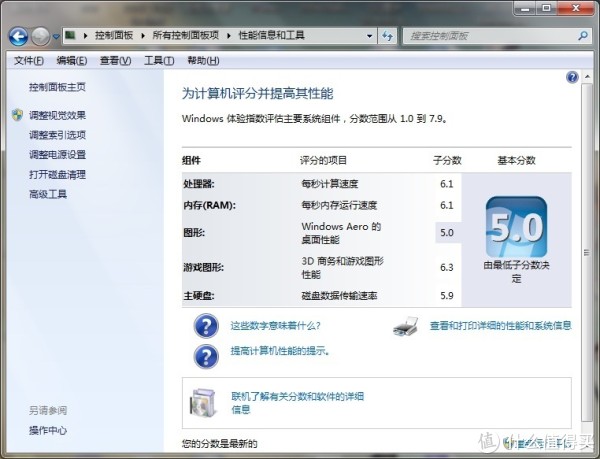Expand the arrow after 所有控制面板项 breadcrumb

point(229,36)
